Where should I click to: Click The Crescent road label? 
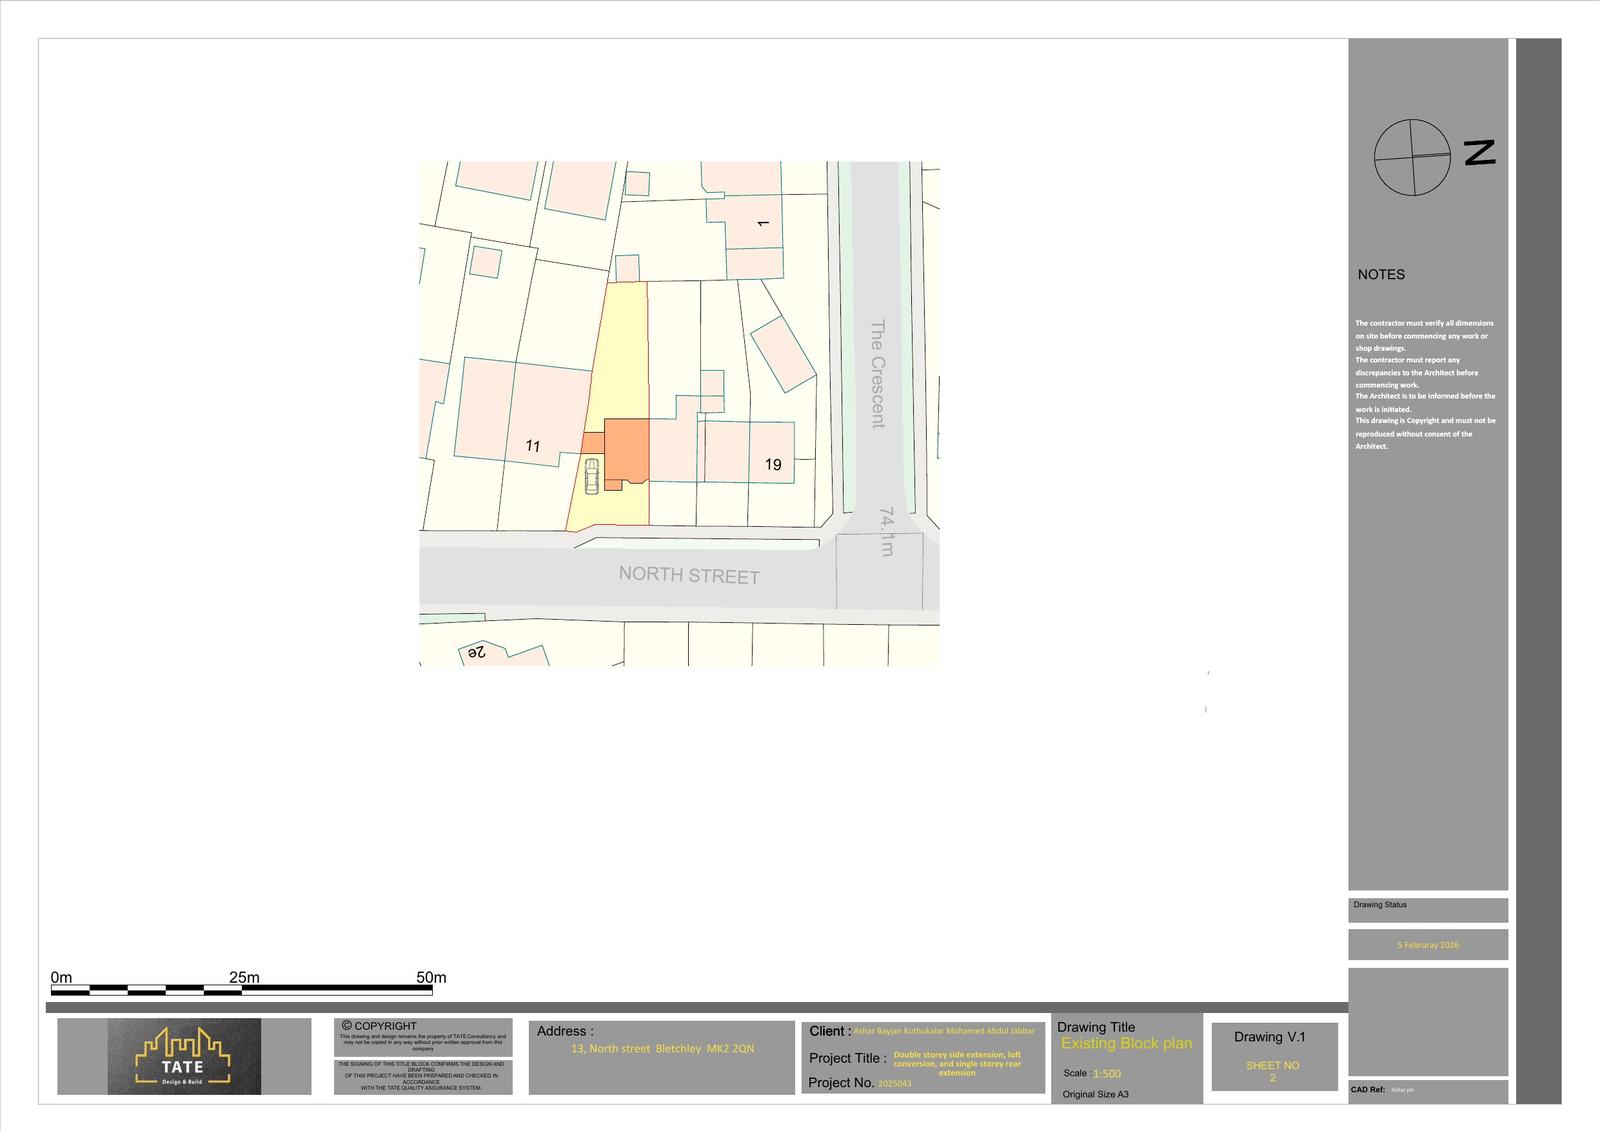click(x=877, y=373)
